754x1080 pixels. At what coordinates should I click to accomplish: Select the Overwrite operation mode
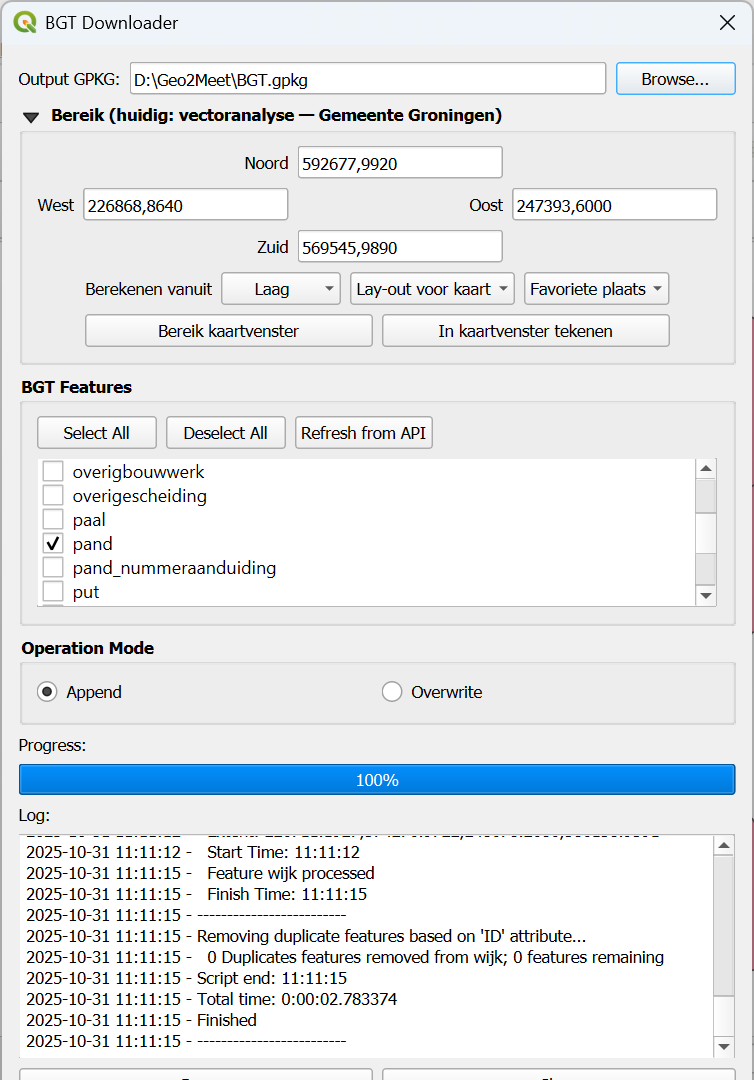[392, 692]
